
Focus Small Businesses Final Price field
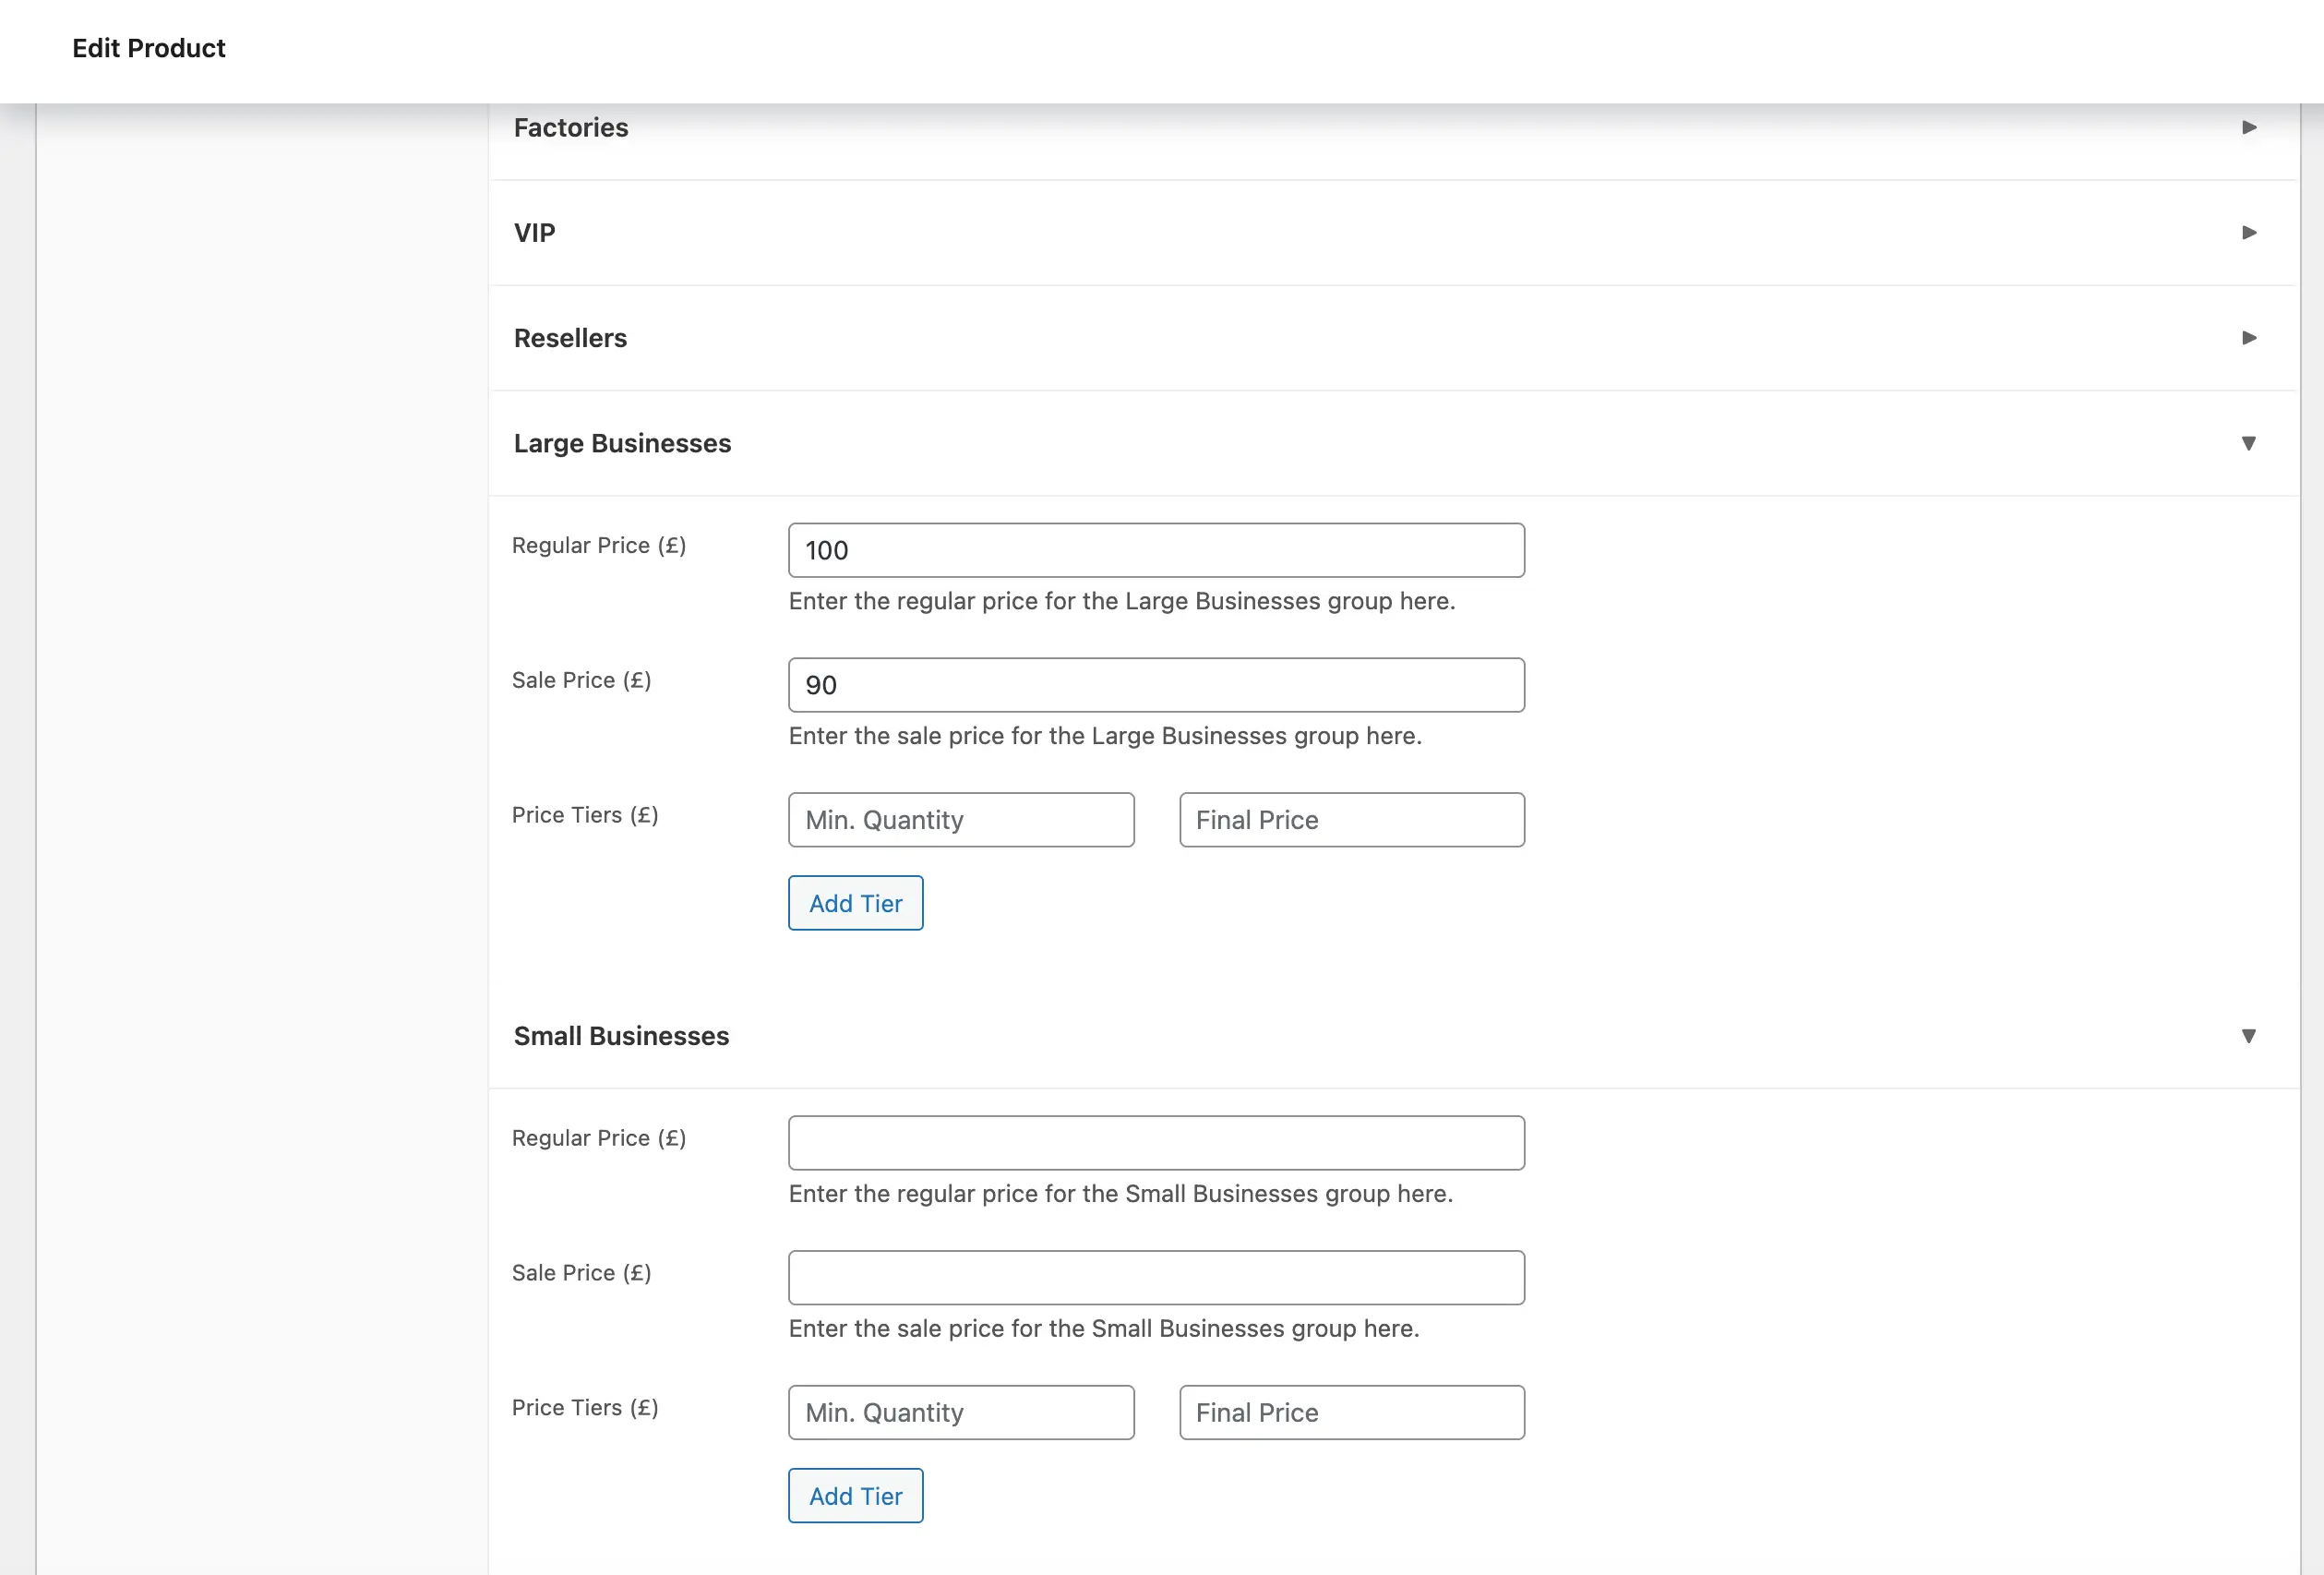pos(1352,1413)
